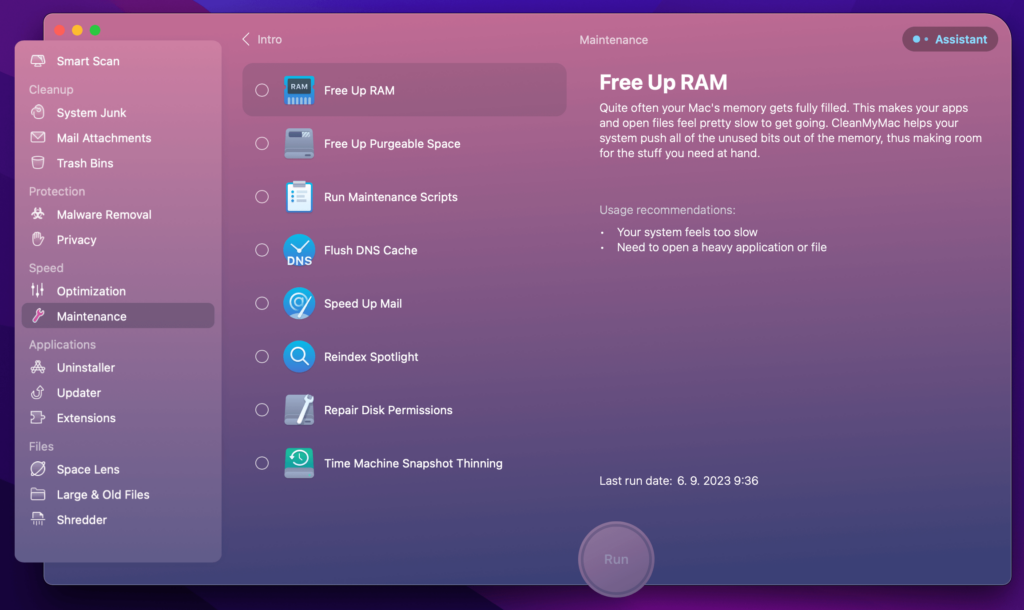The image size is (1024, 610).
Task: Open Smart Scan monitor icon
Action: [38, 61]
